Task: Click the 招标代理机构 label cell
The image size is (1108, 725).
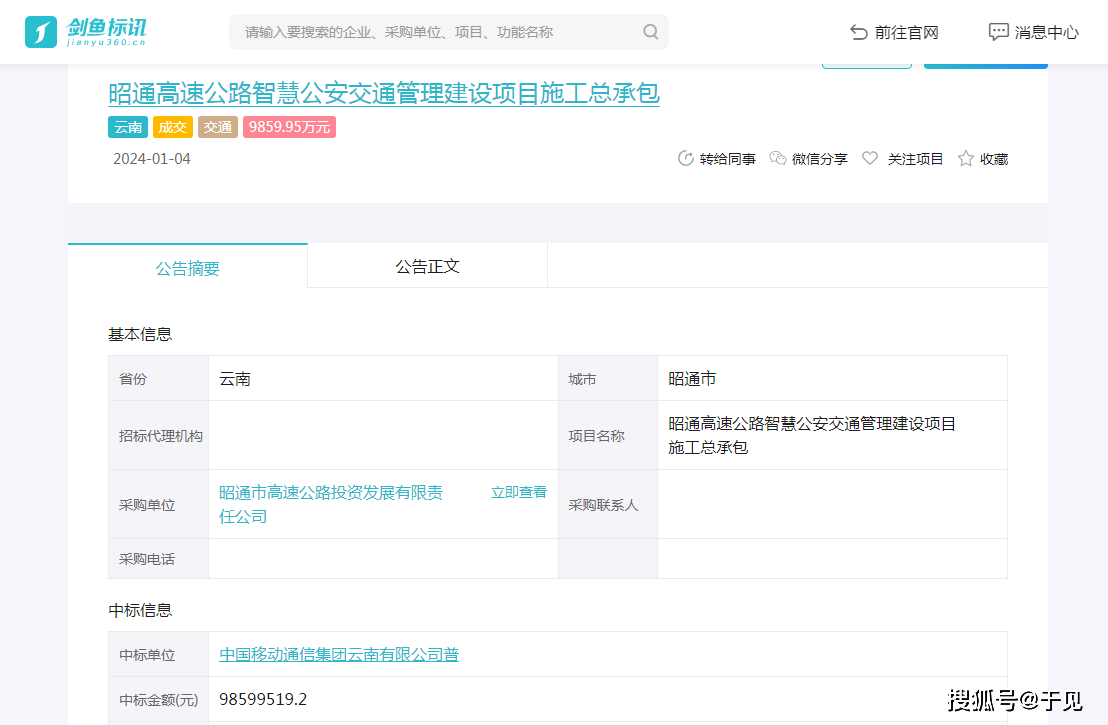Action: click(x=158, y=435)
